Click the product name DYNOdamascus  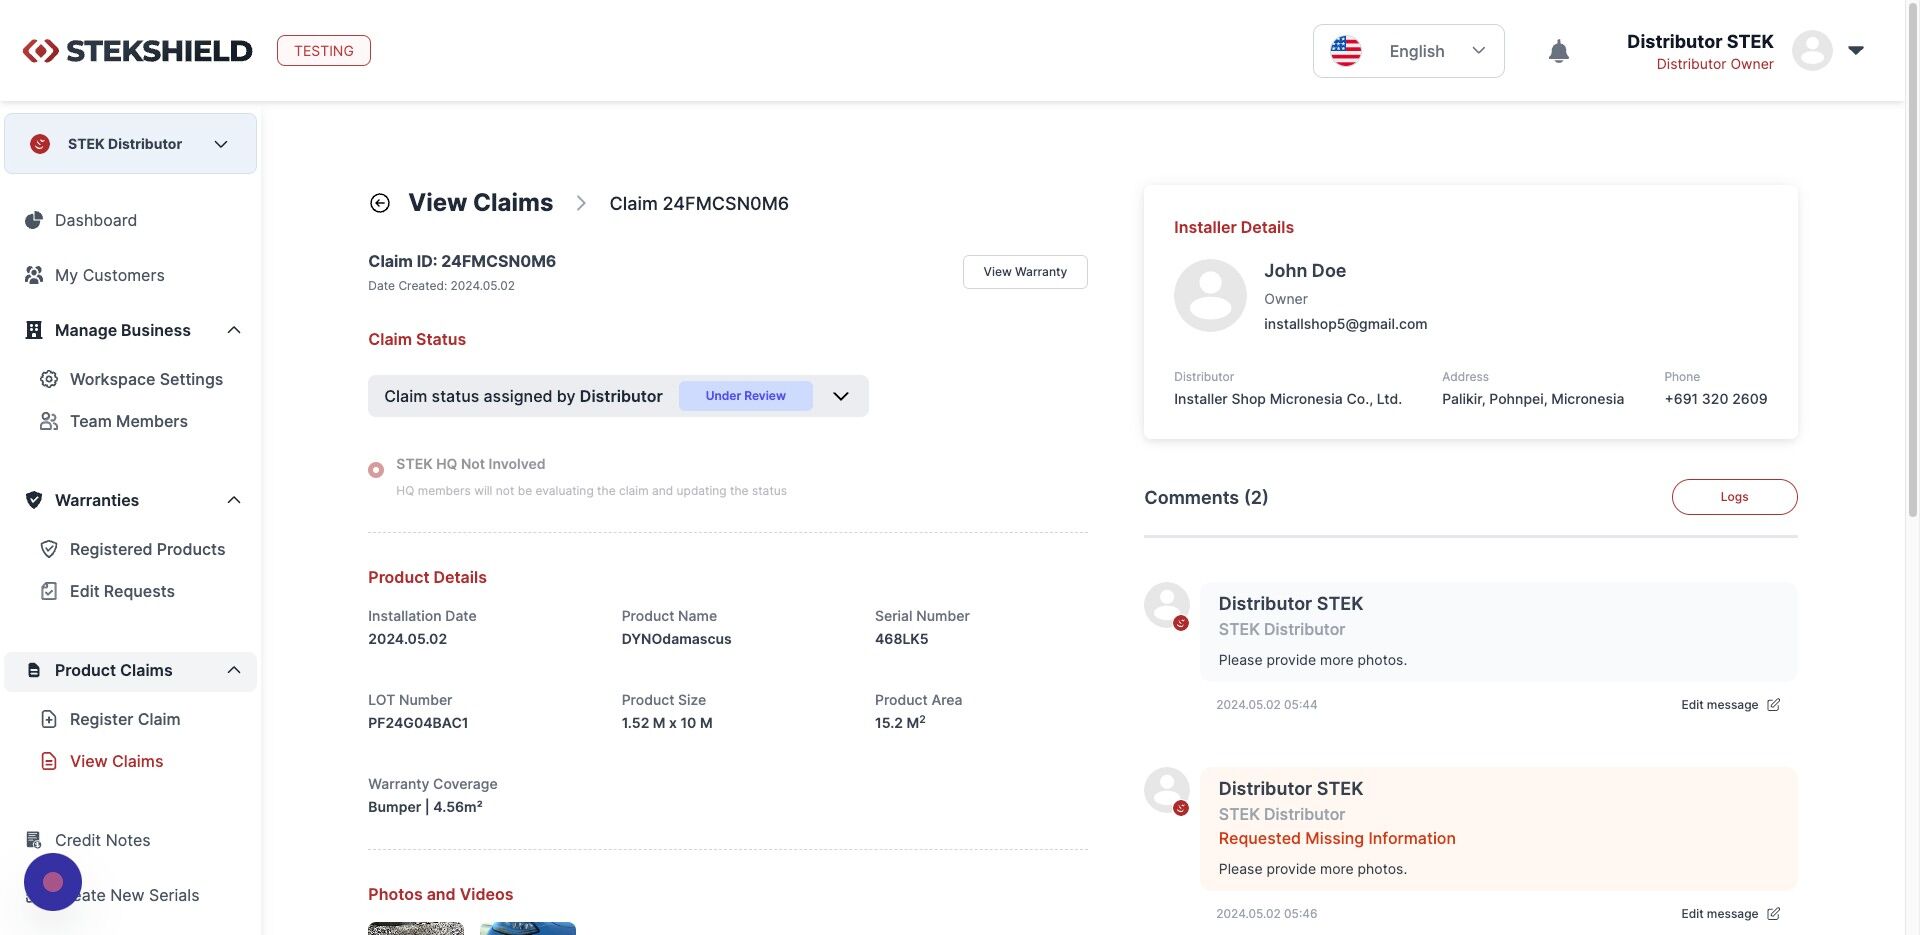[676, 639]
